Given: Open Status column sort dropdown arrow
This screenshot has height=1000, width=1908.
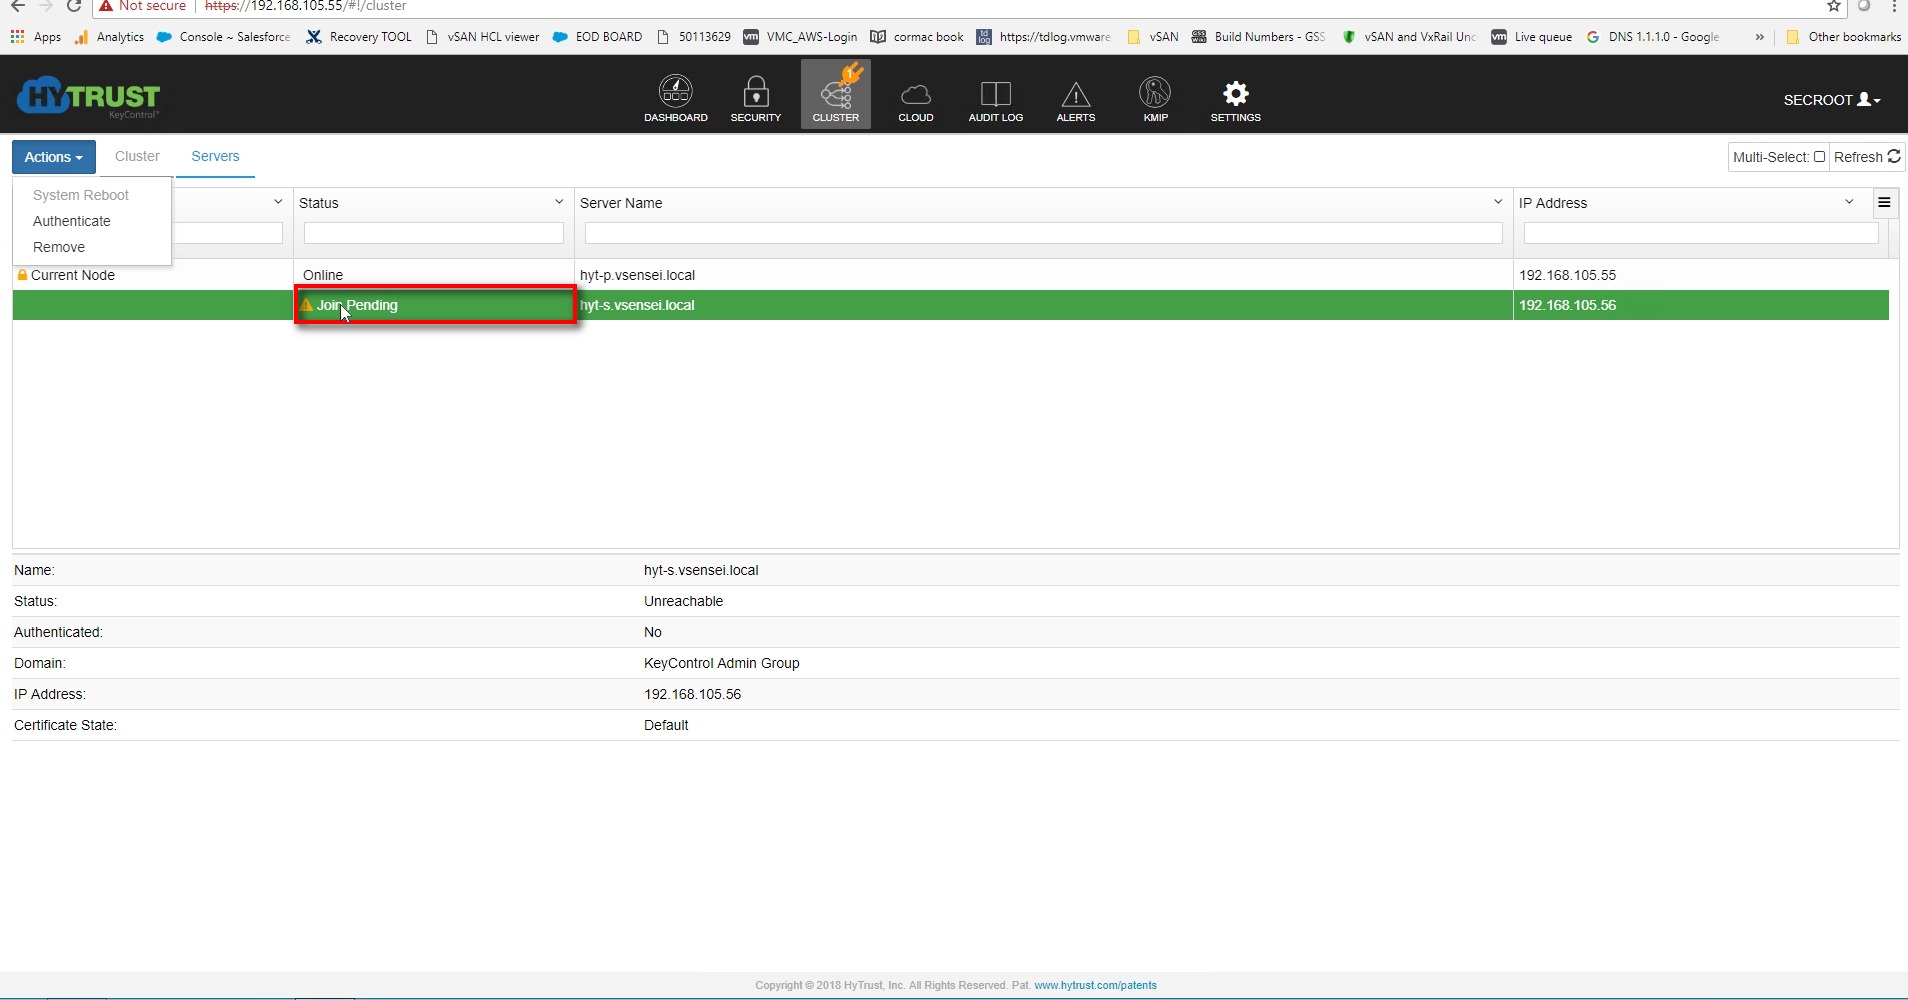Looking at the screenshot, I should coord(559,202).
